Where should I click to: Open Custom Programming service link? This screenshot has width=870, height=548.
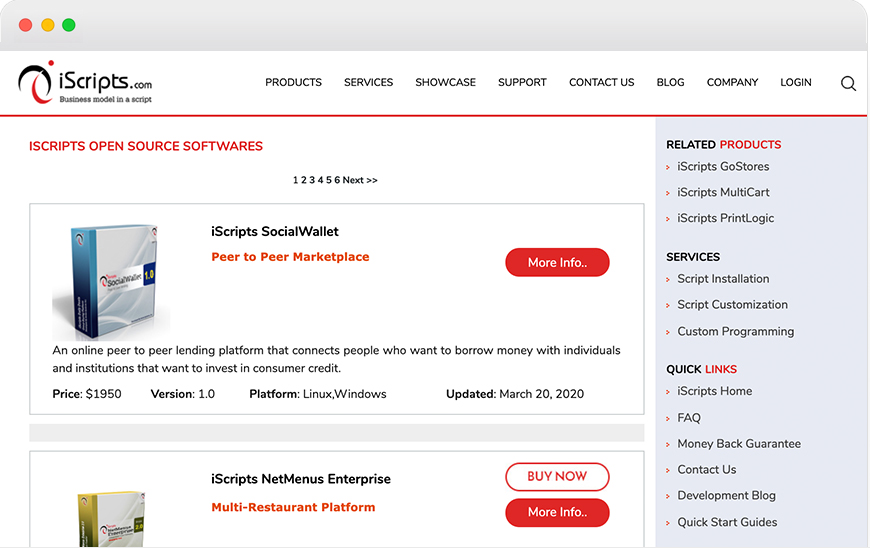click(x=736, y=332)
